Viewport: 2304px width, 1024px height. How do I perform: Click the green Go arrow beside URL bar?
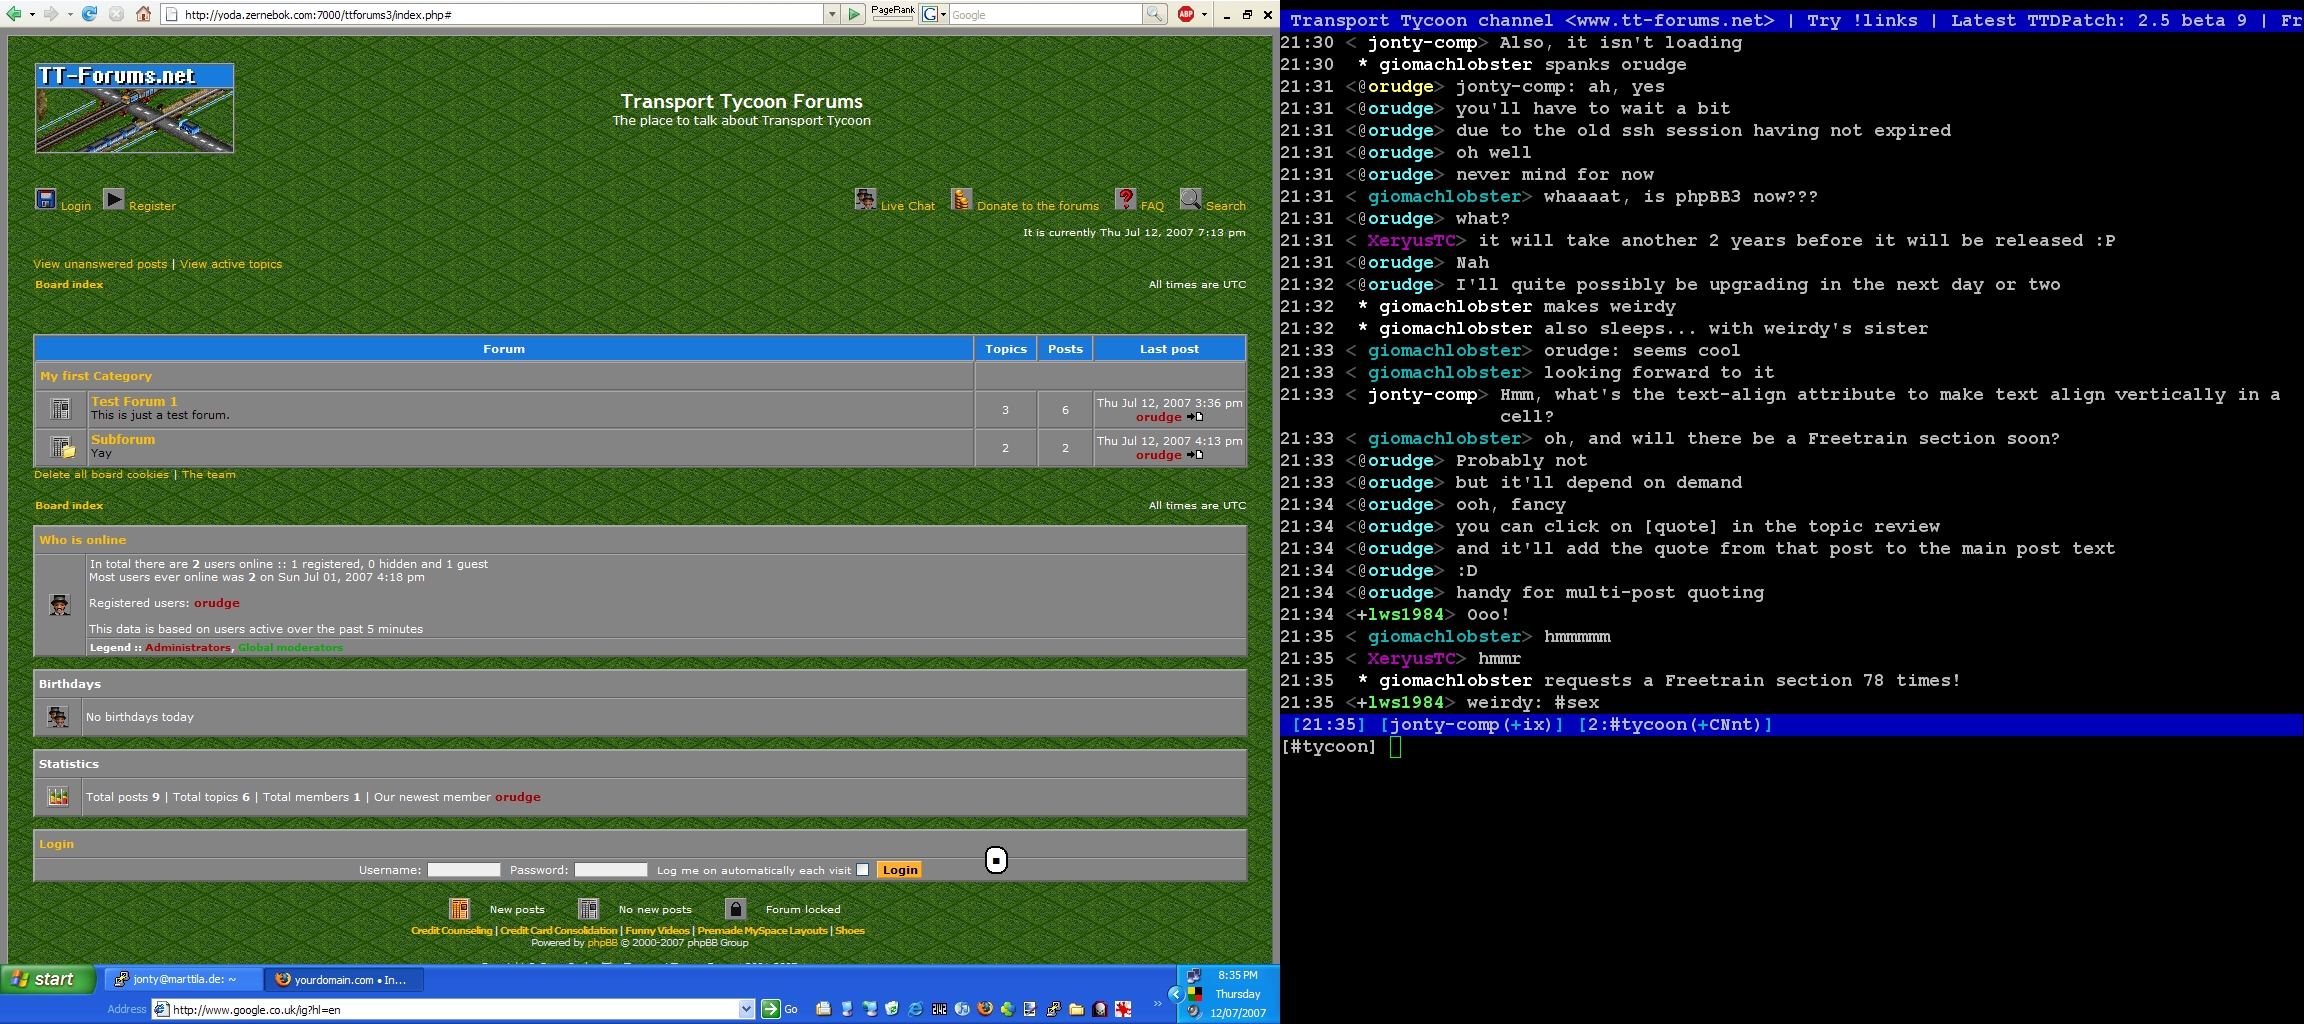click(853, 14)
